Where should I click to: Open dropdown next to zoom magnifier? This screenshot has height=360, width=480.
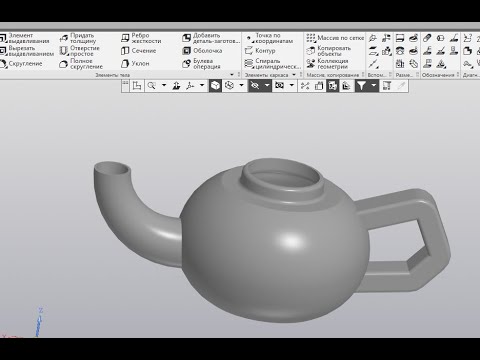164,86
